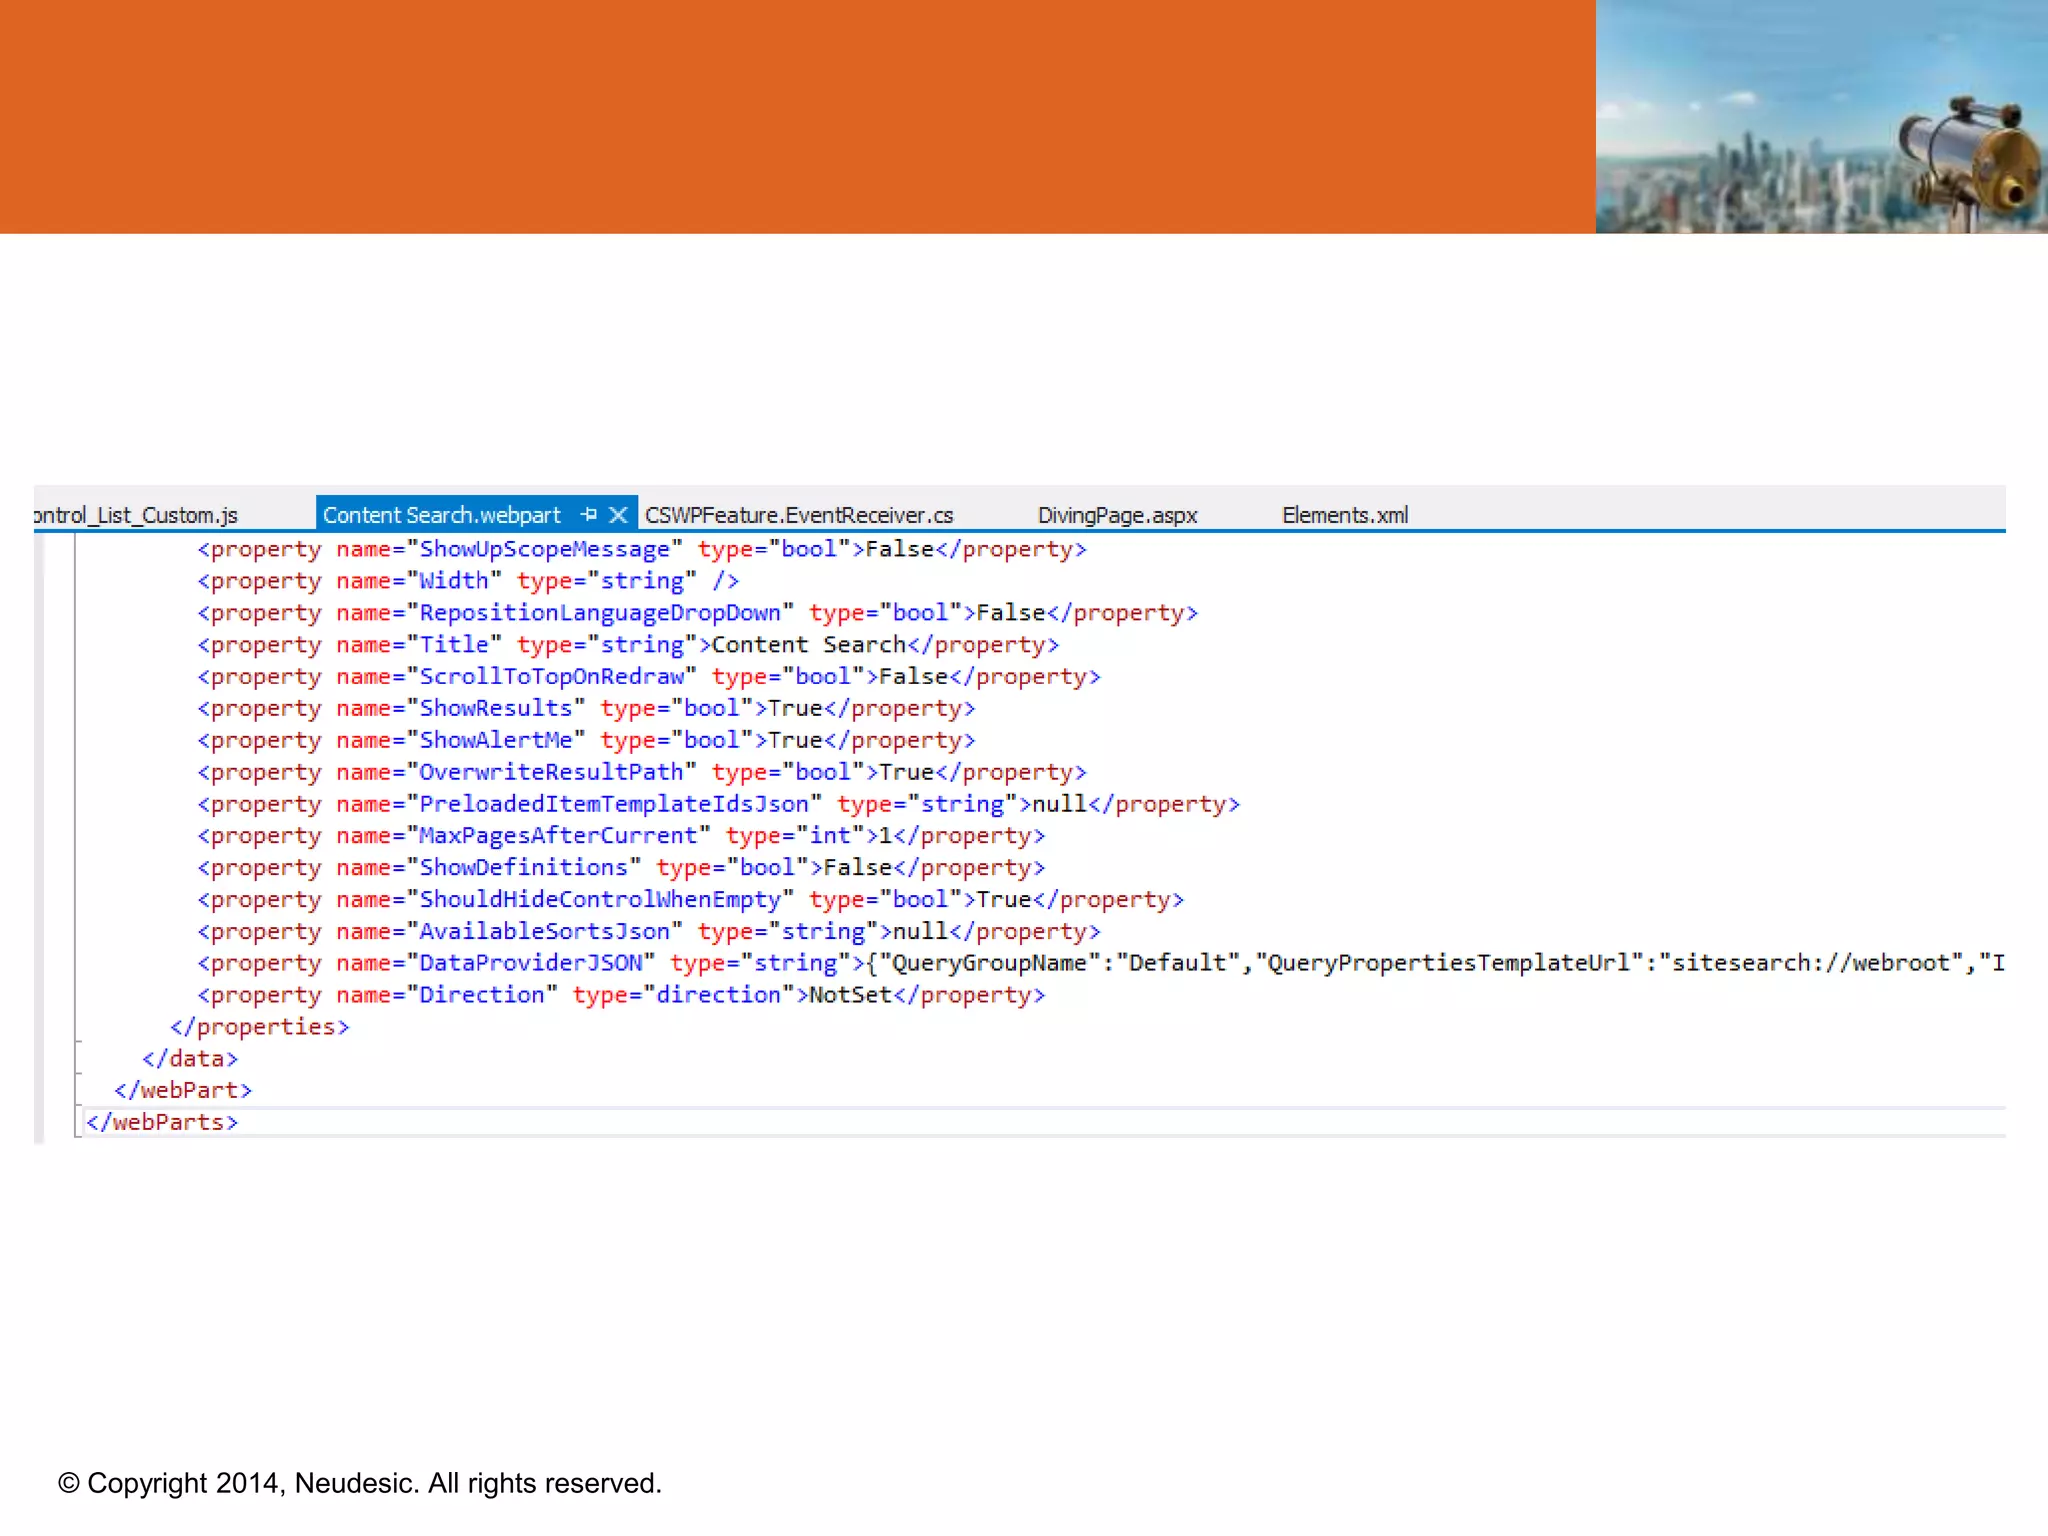The width and height of the screenshot is (2048, 1536).
Task: Switch to CSWPFeature.EventReceiver.cs tab
Action: (798, 515)
